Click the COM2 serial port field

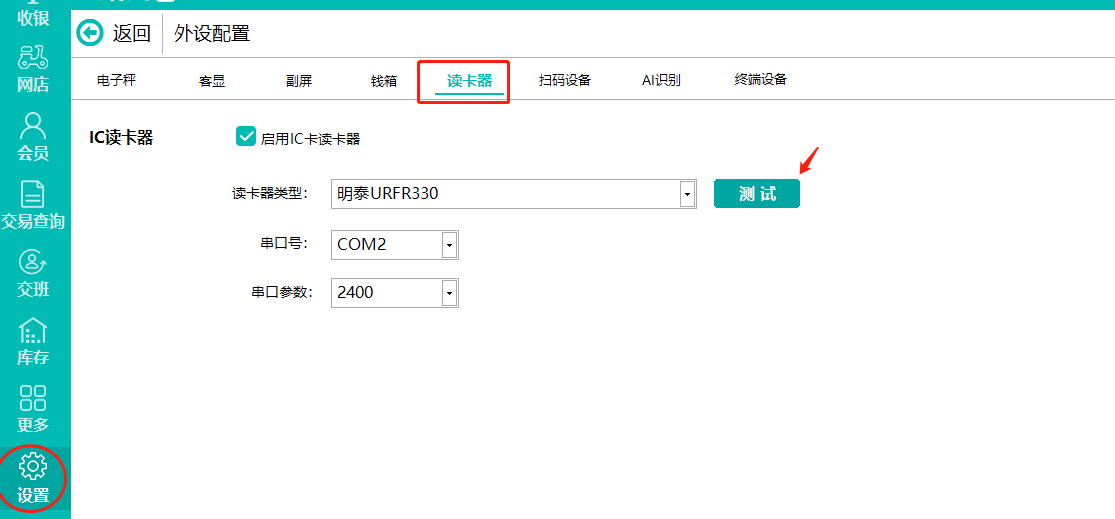click(395, 245)
